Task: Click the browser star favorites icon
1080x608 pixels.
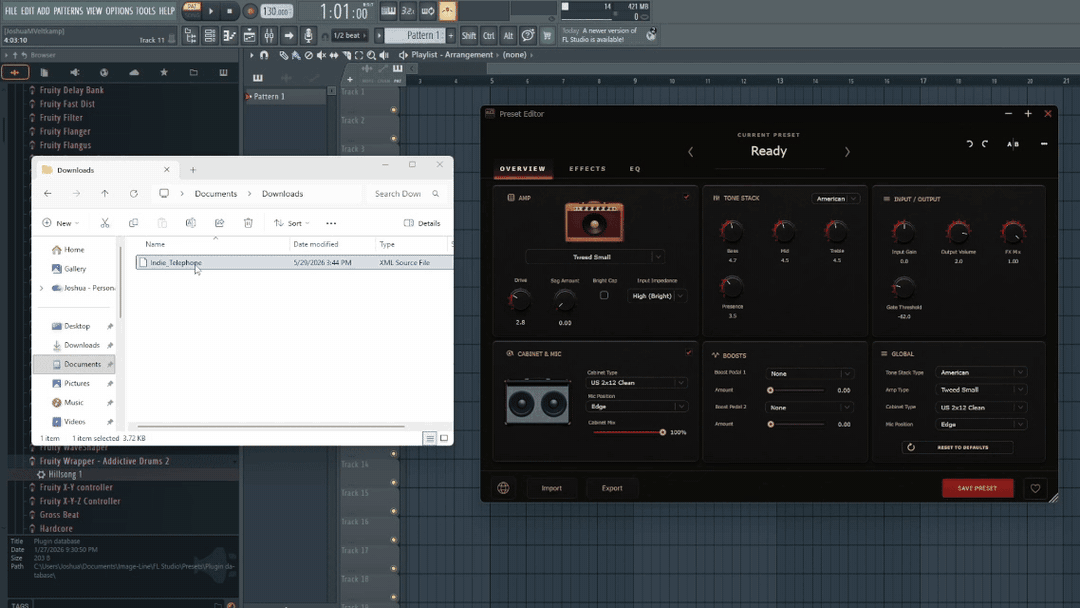Action: tap(164, 72)
